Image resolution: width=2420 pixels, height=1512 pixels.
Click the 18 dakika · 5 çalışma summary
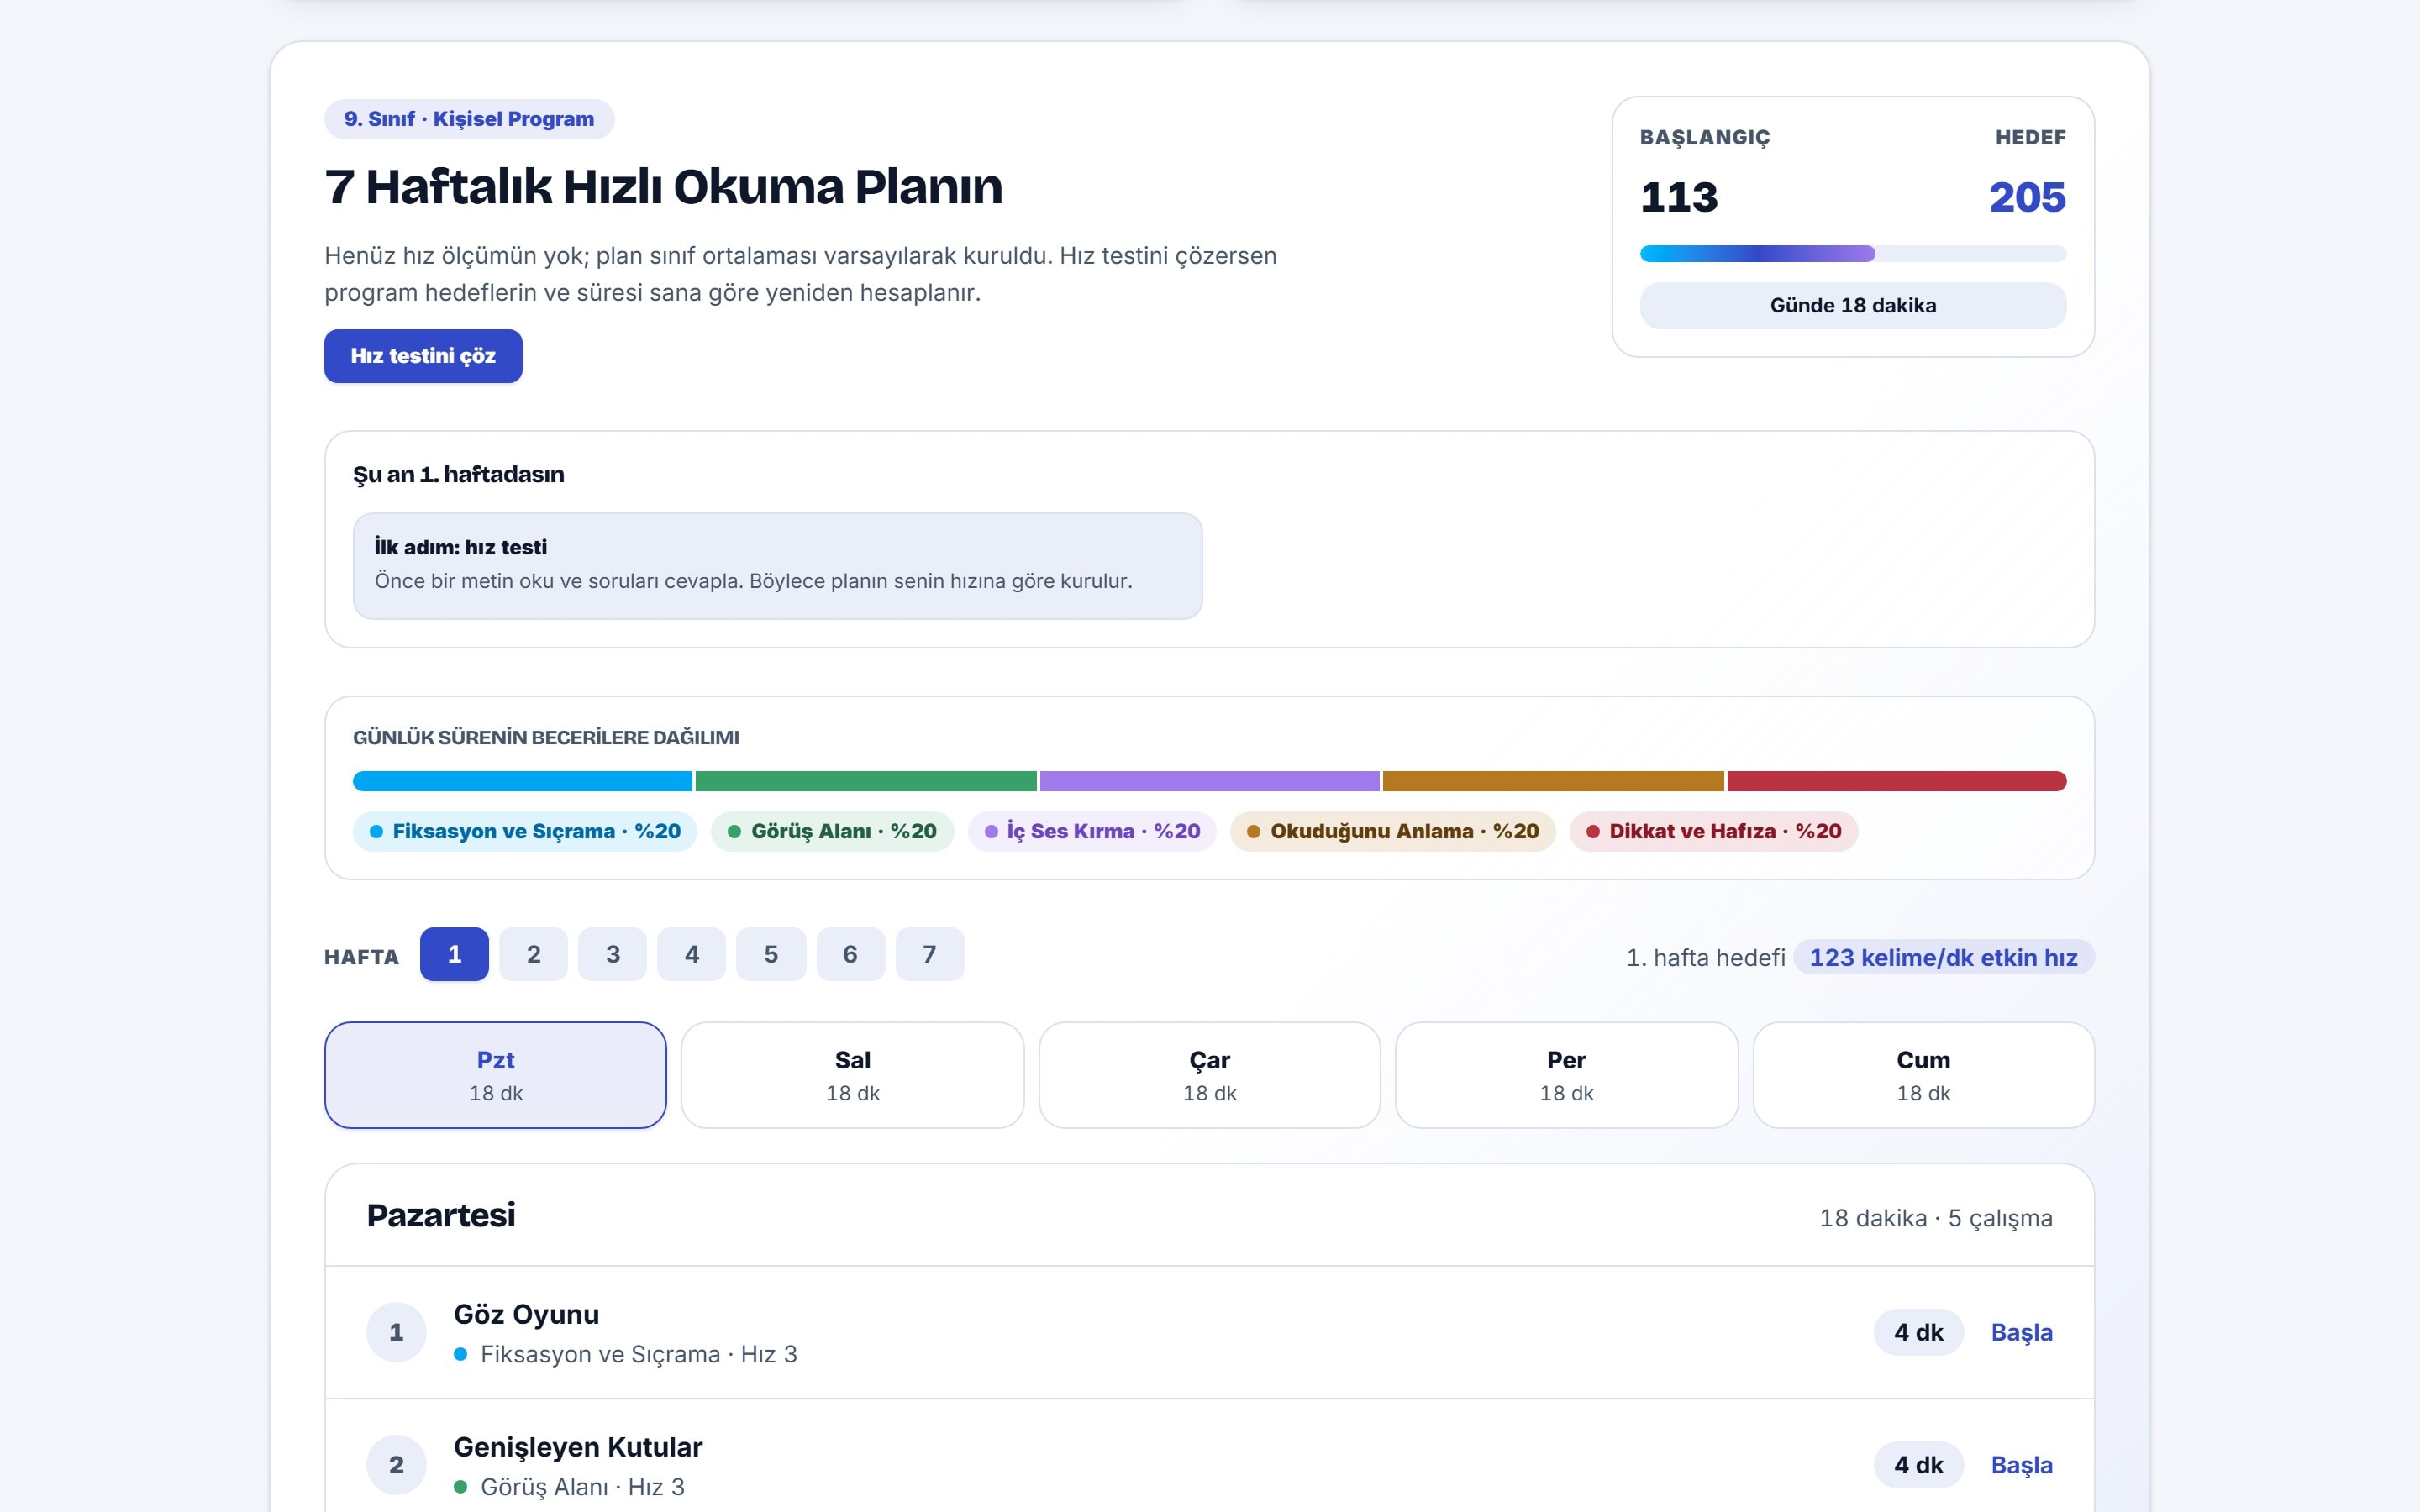pyautogui.click(x=1936, y=1218)
